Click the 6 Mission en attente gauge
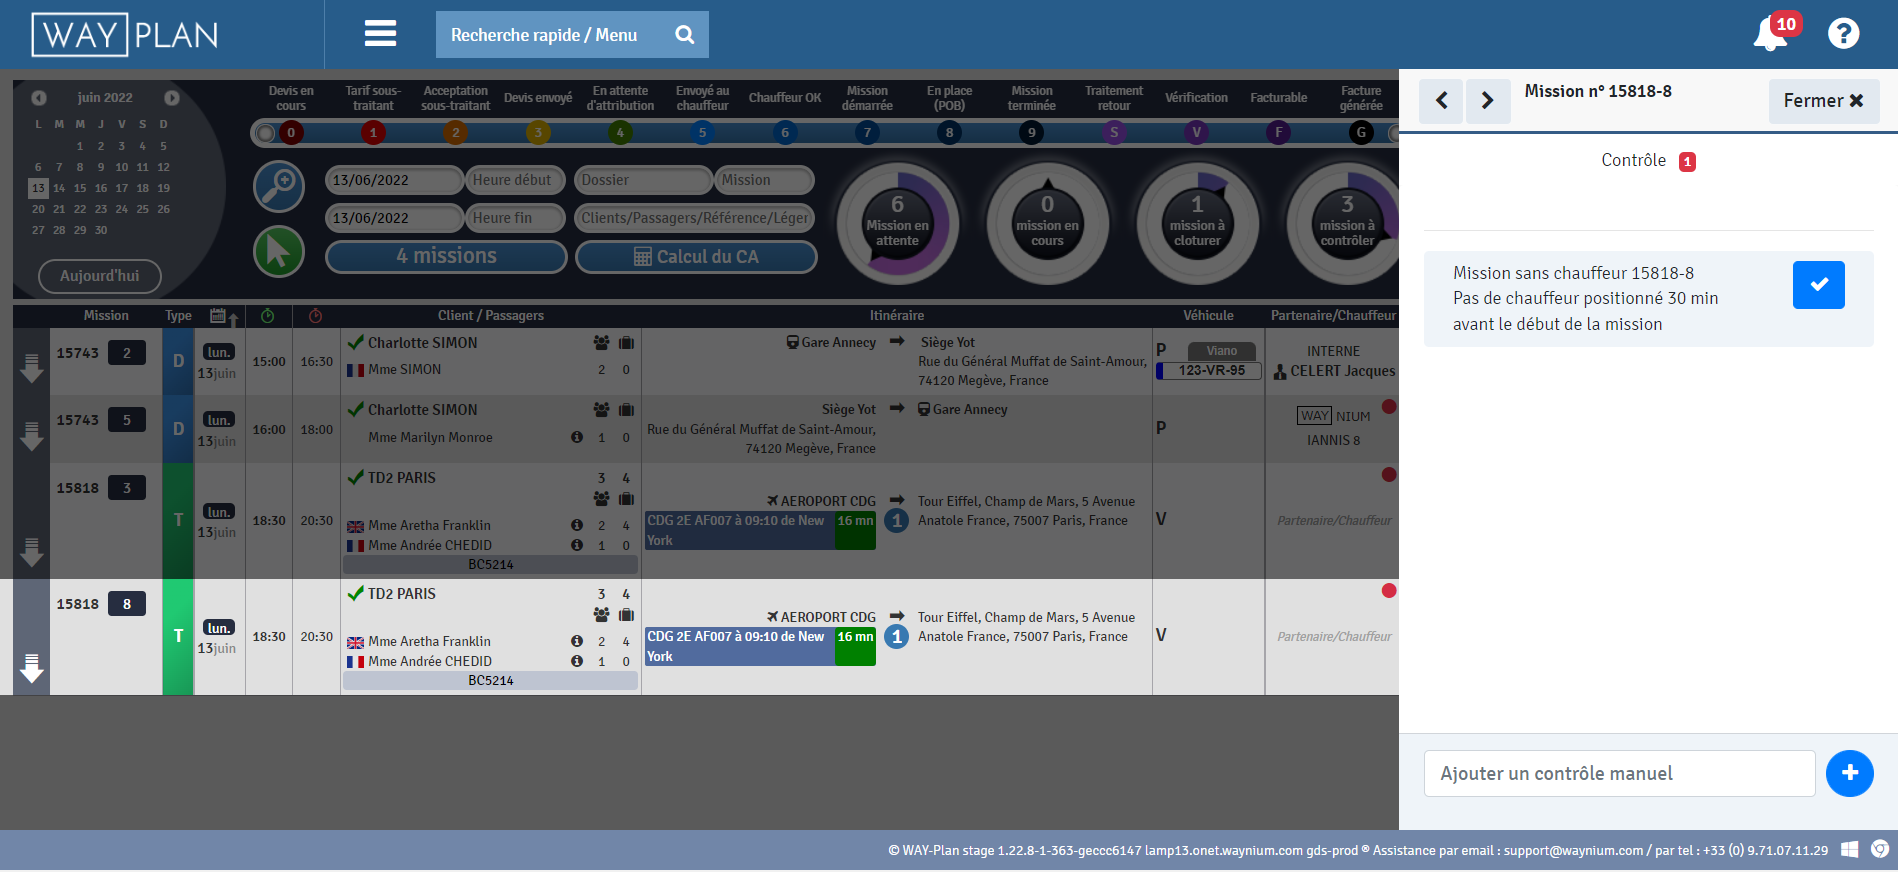This screenshot has height=872, width=1898. click(x=897, y=224)
